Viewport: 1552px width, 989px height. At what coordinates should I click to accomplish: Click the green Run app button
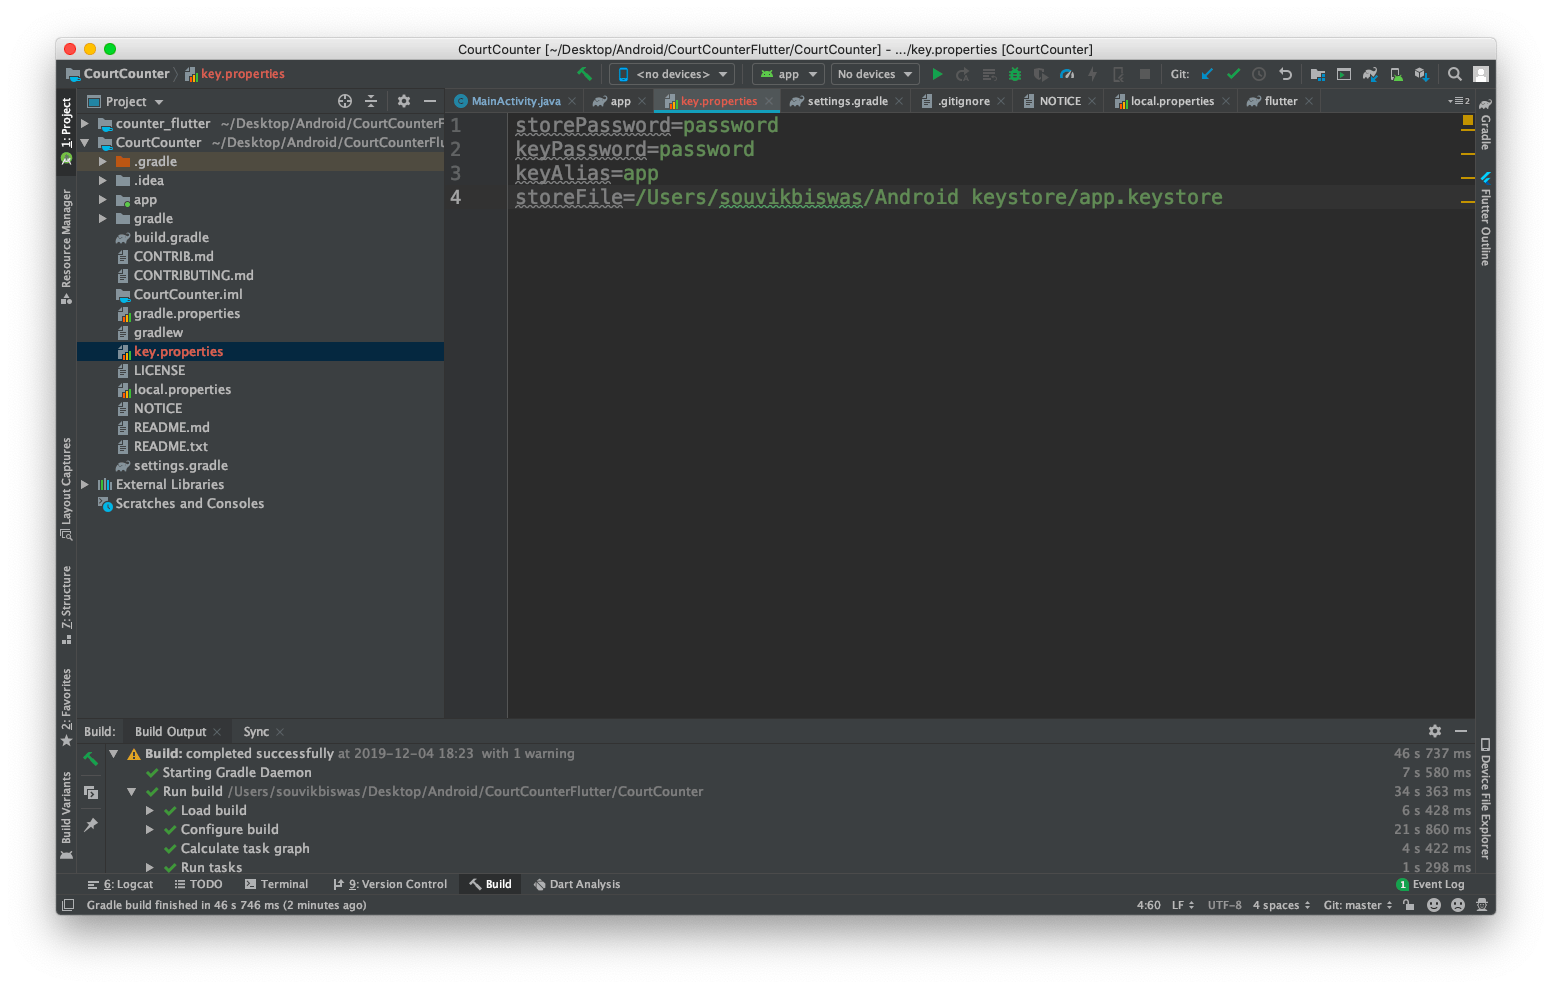tap(937, 74)
